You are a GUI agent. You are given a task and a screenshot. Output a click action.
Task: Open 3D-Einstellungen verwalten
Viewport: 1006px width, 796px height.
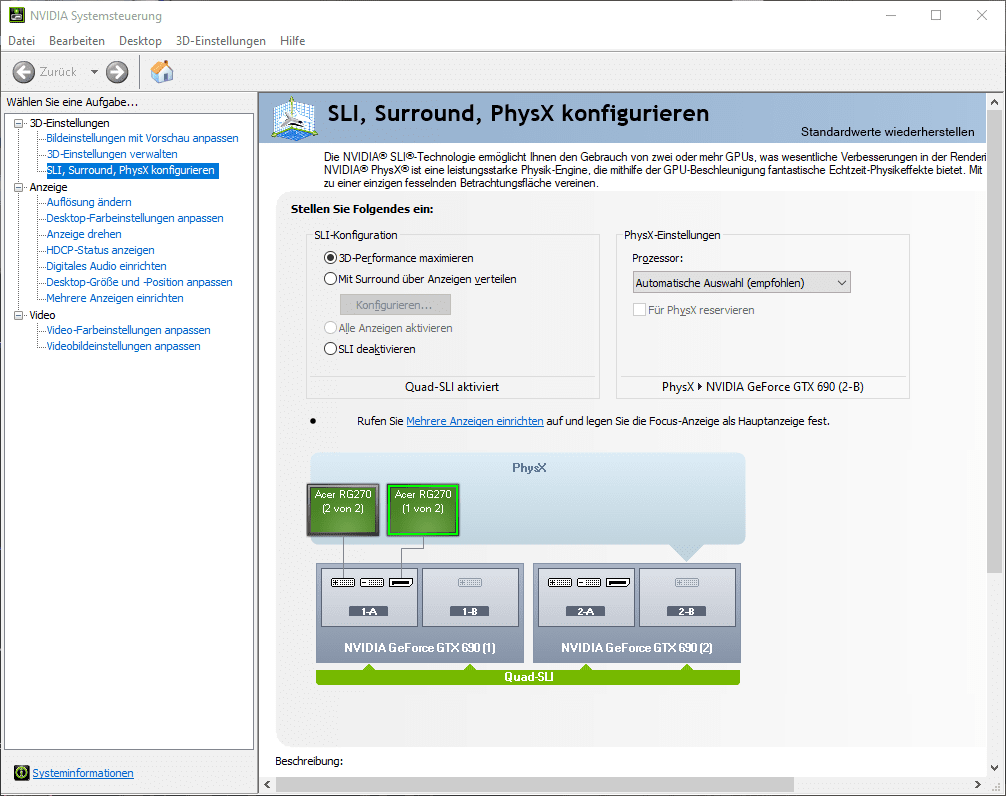[112, 155]
